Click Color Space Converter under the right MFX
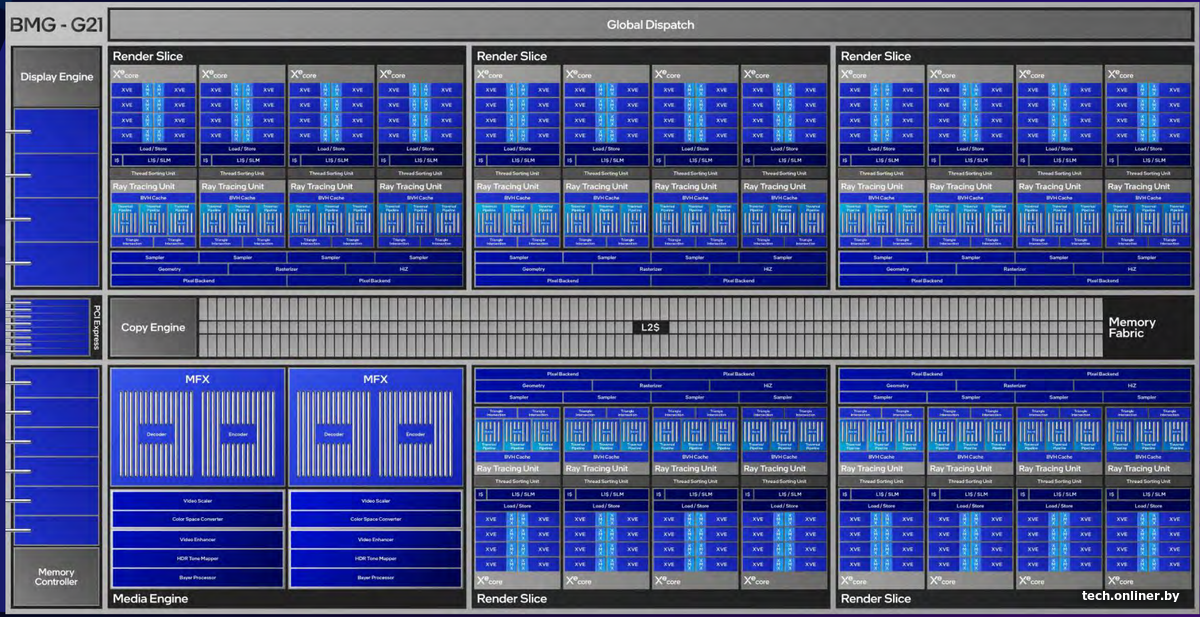This screenshot has height=617, width=1200. pyautogui.click(x=376, y=519)
